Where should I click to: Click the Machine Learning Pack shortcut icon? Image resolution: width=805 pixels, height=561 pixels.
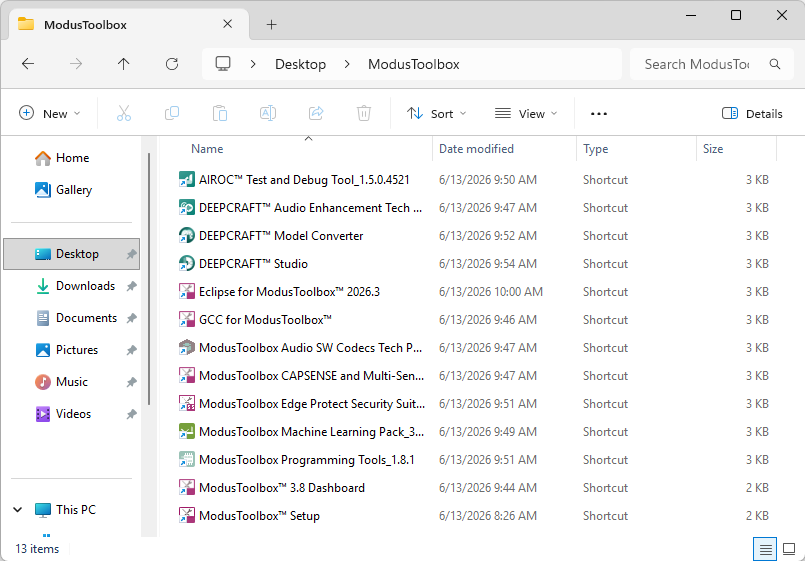click(186, 432)
